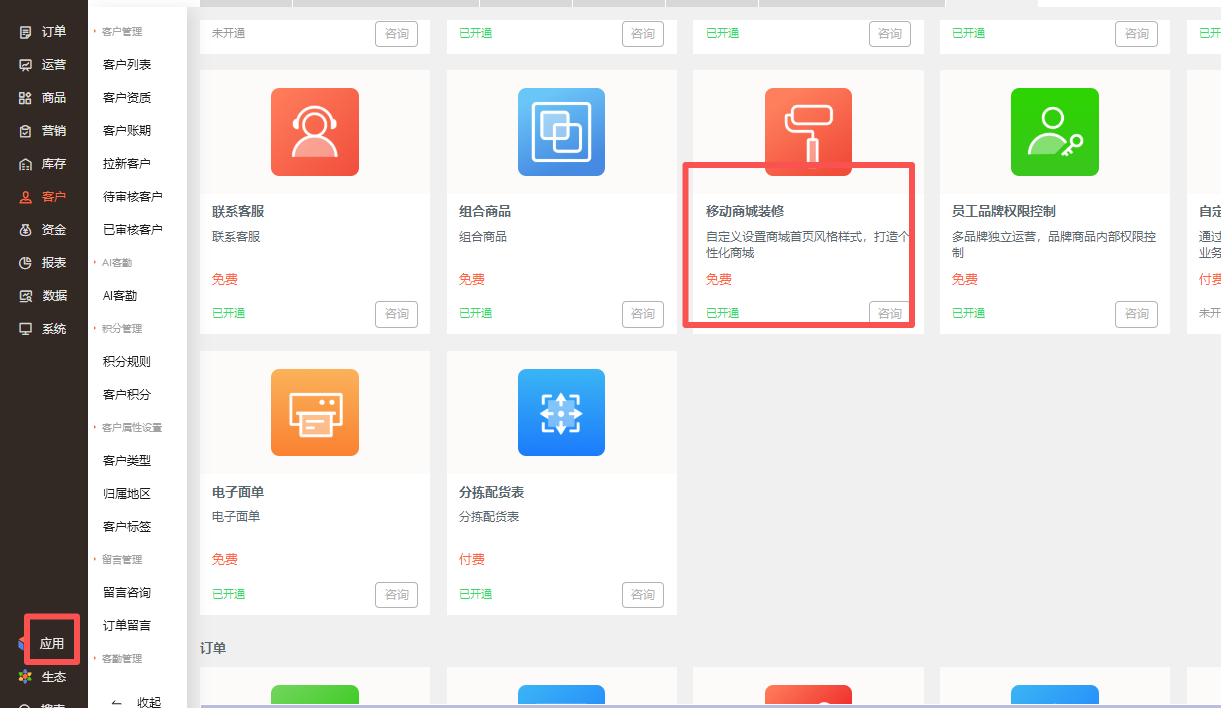Open 已审核客户 in the submenu
The image size is (1221, 708).
click(x=133, y=230)
